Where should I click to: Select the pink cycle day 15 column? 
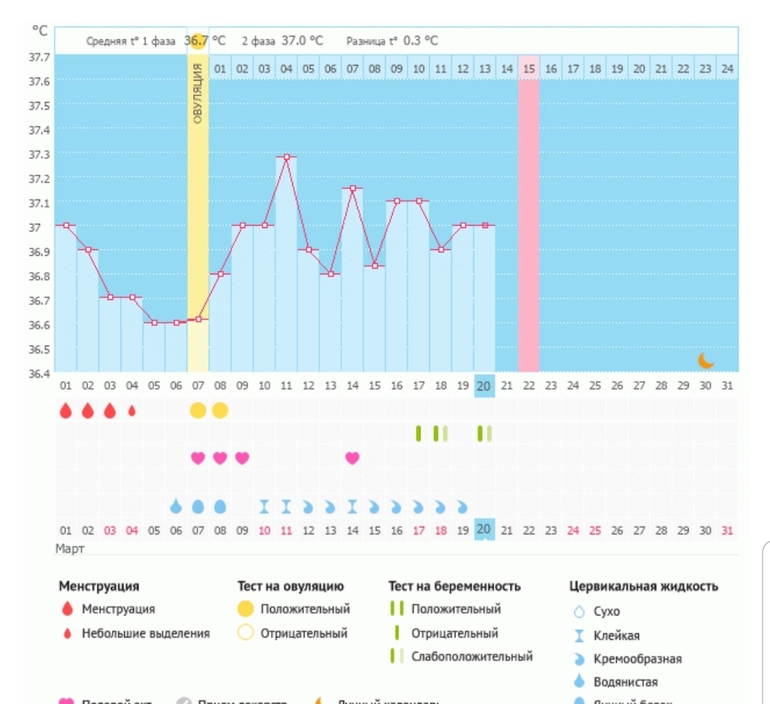click(x=528, y=220)
